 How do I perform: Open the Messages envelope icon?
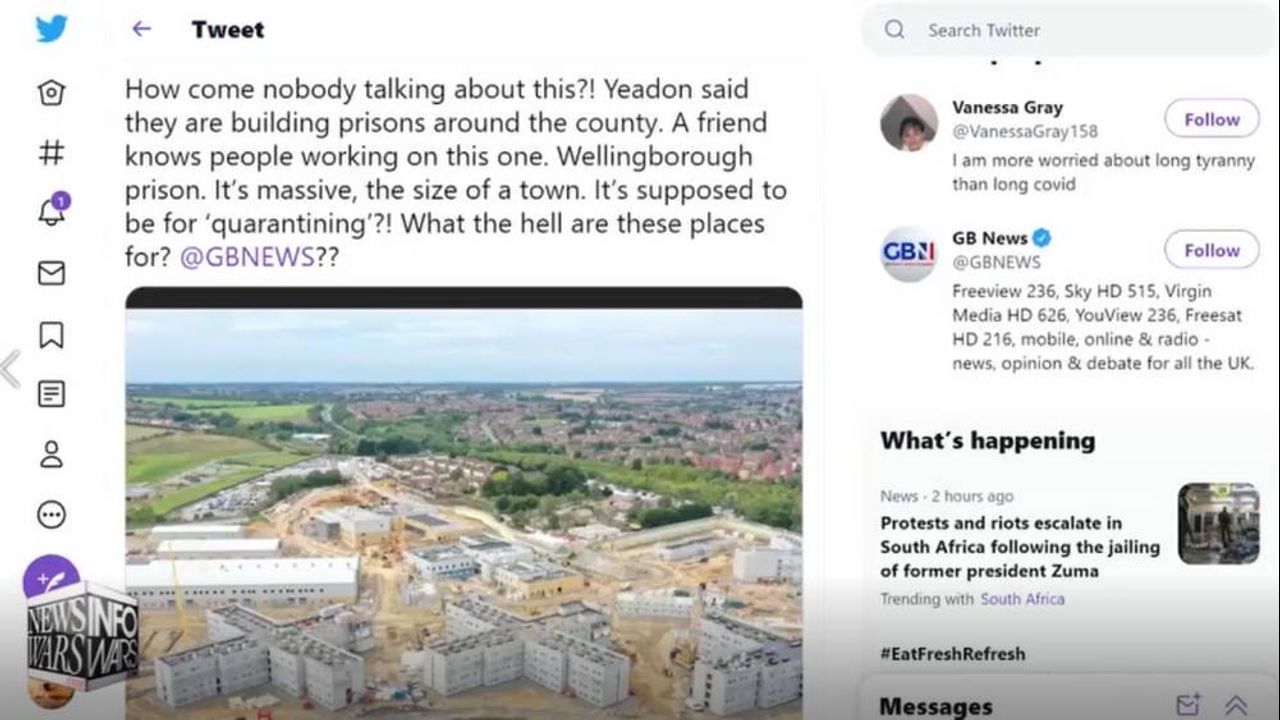pos(51,273)
